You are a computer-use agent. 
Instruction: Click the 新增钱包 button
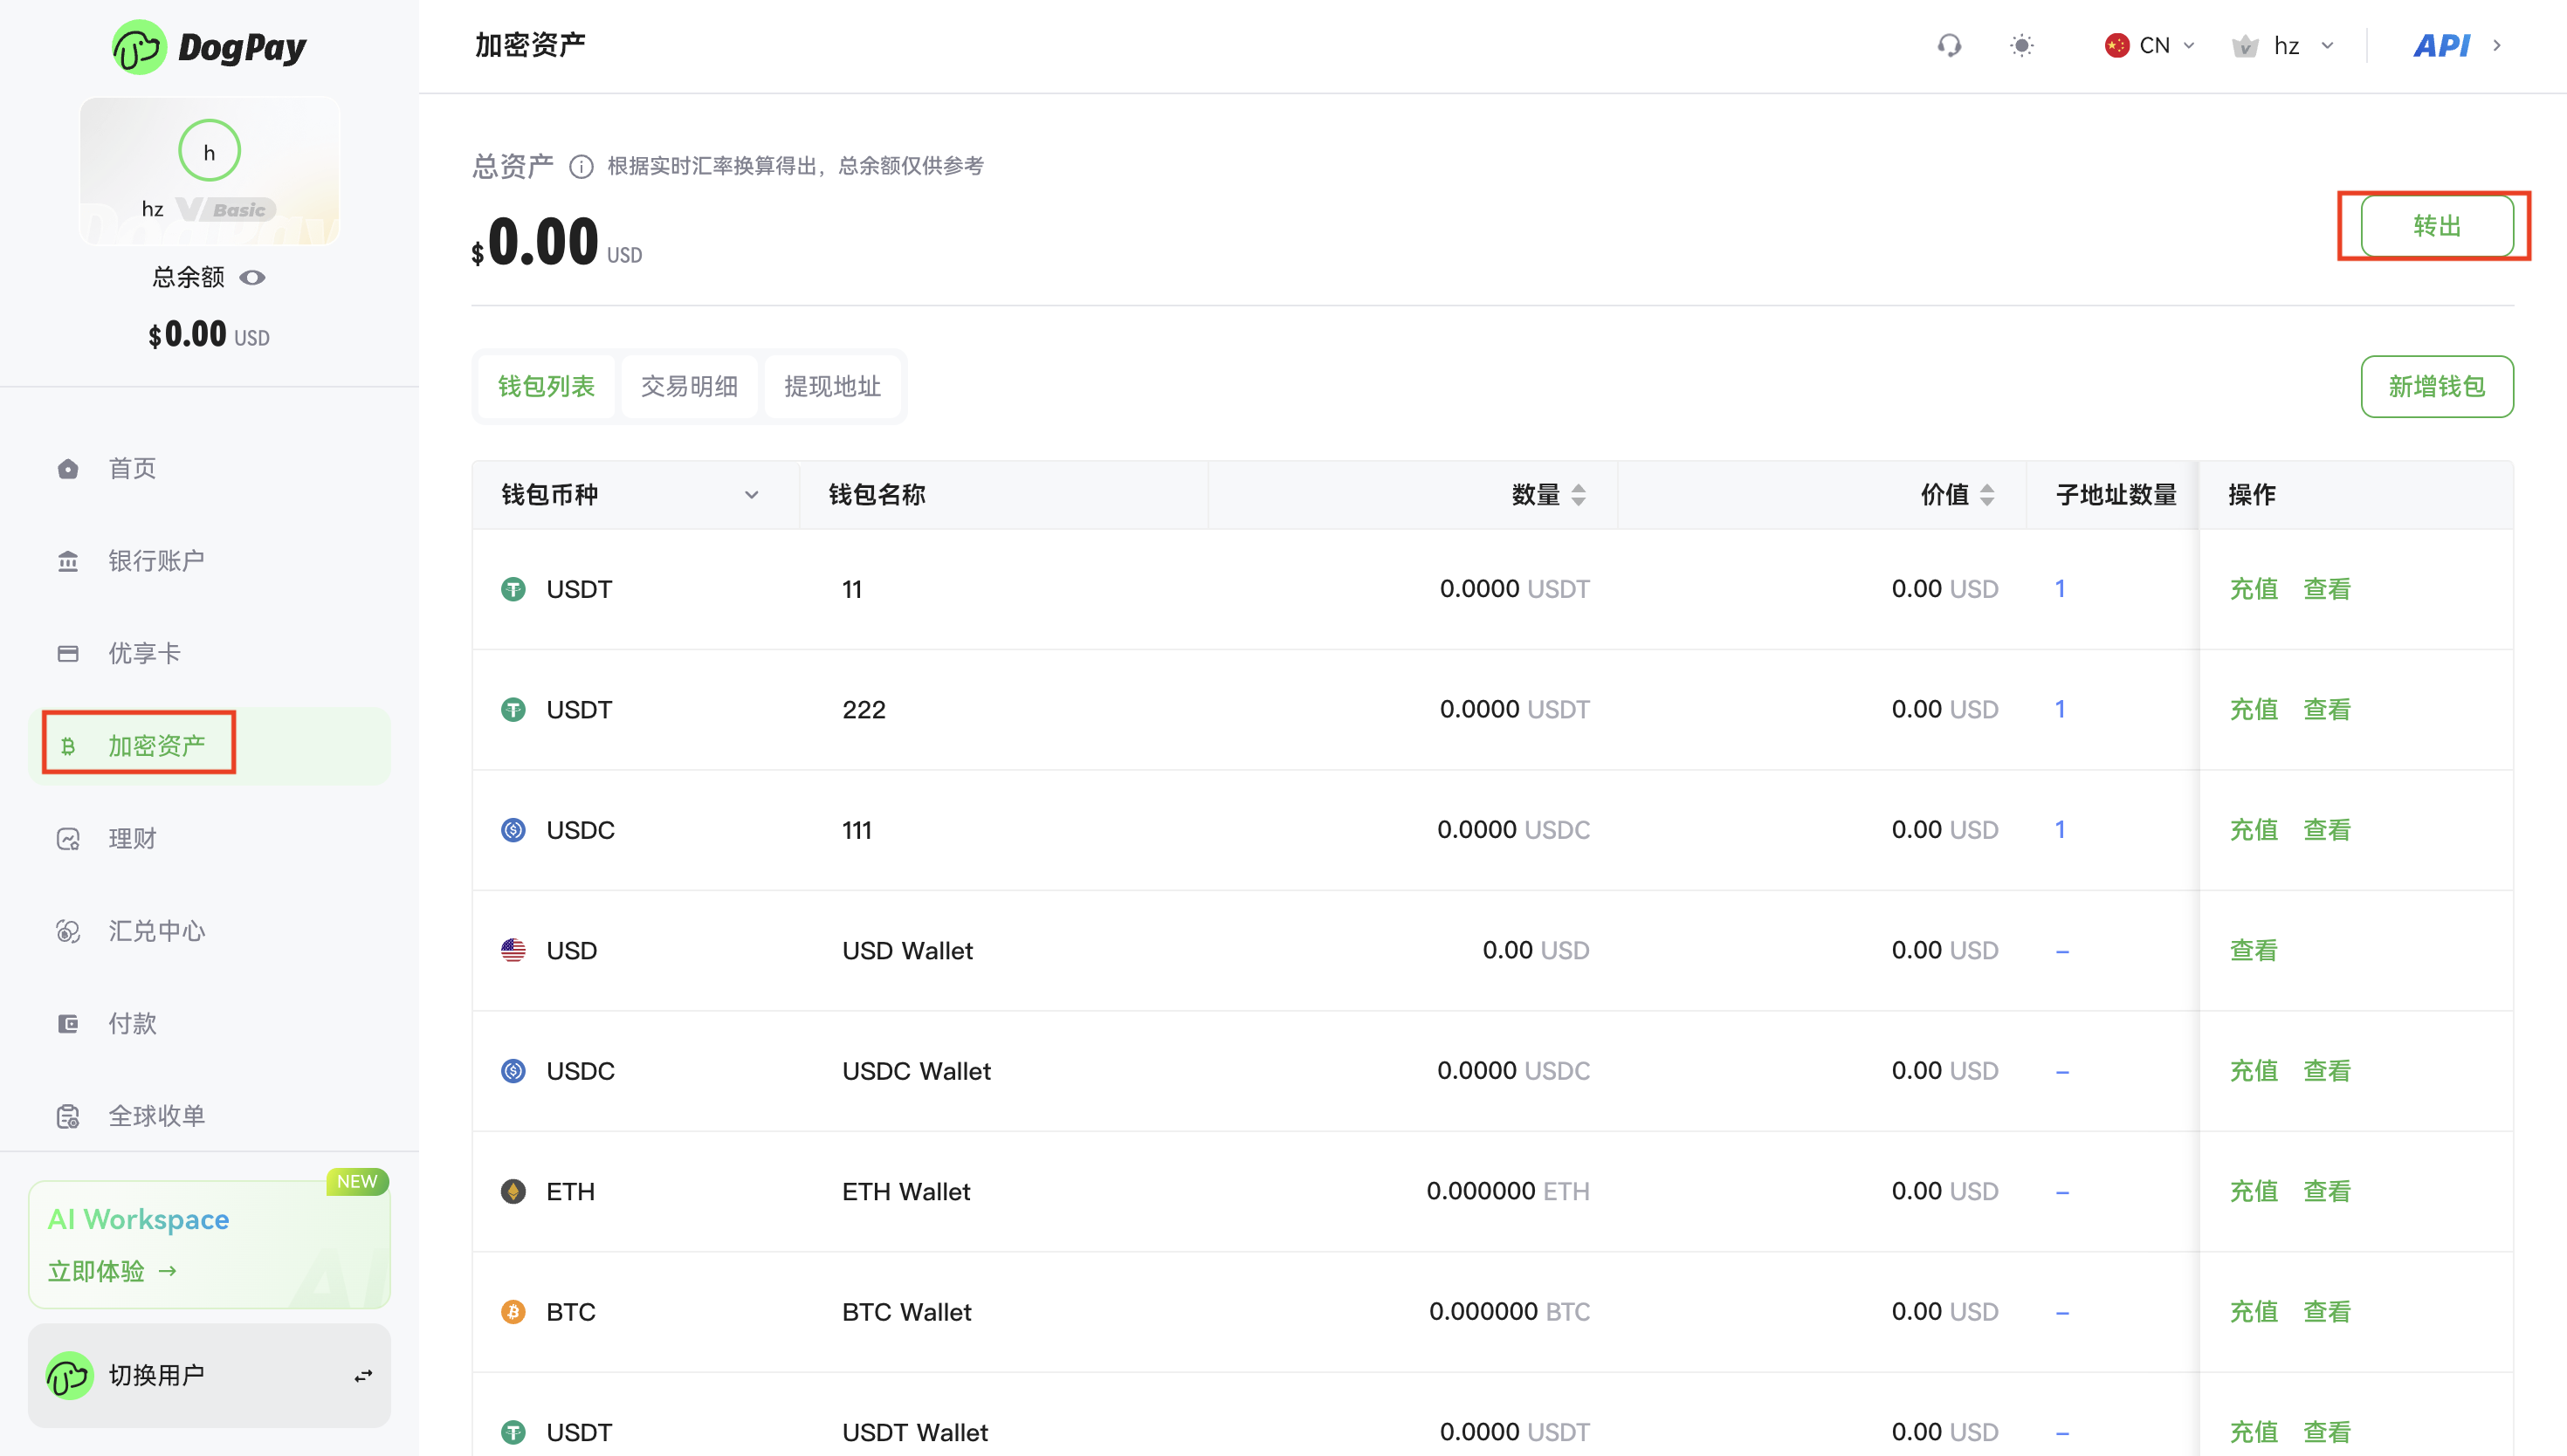[2437, 387]
